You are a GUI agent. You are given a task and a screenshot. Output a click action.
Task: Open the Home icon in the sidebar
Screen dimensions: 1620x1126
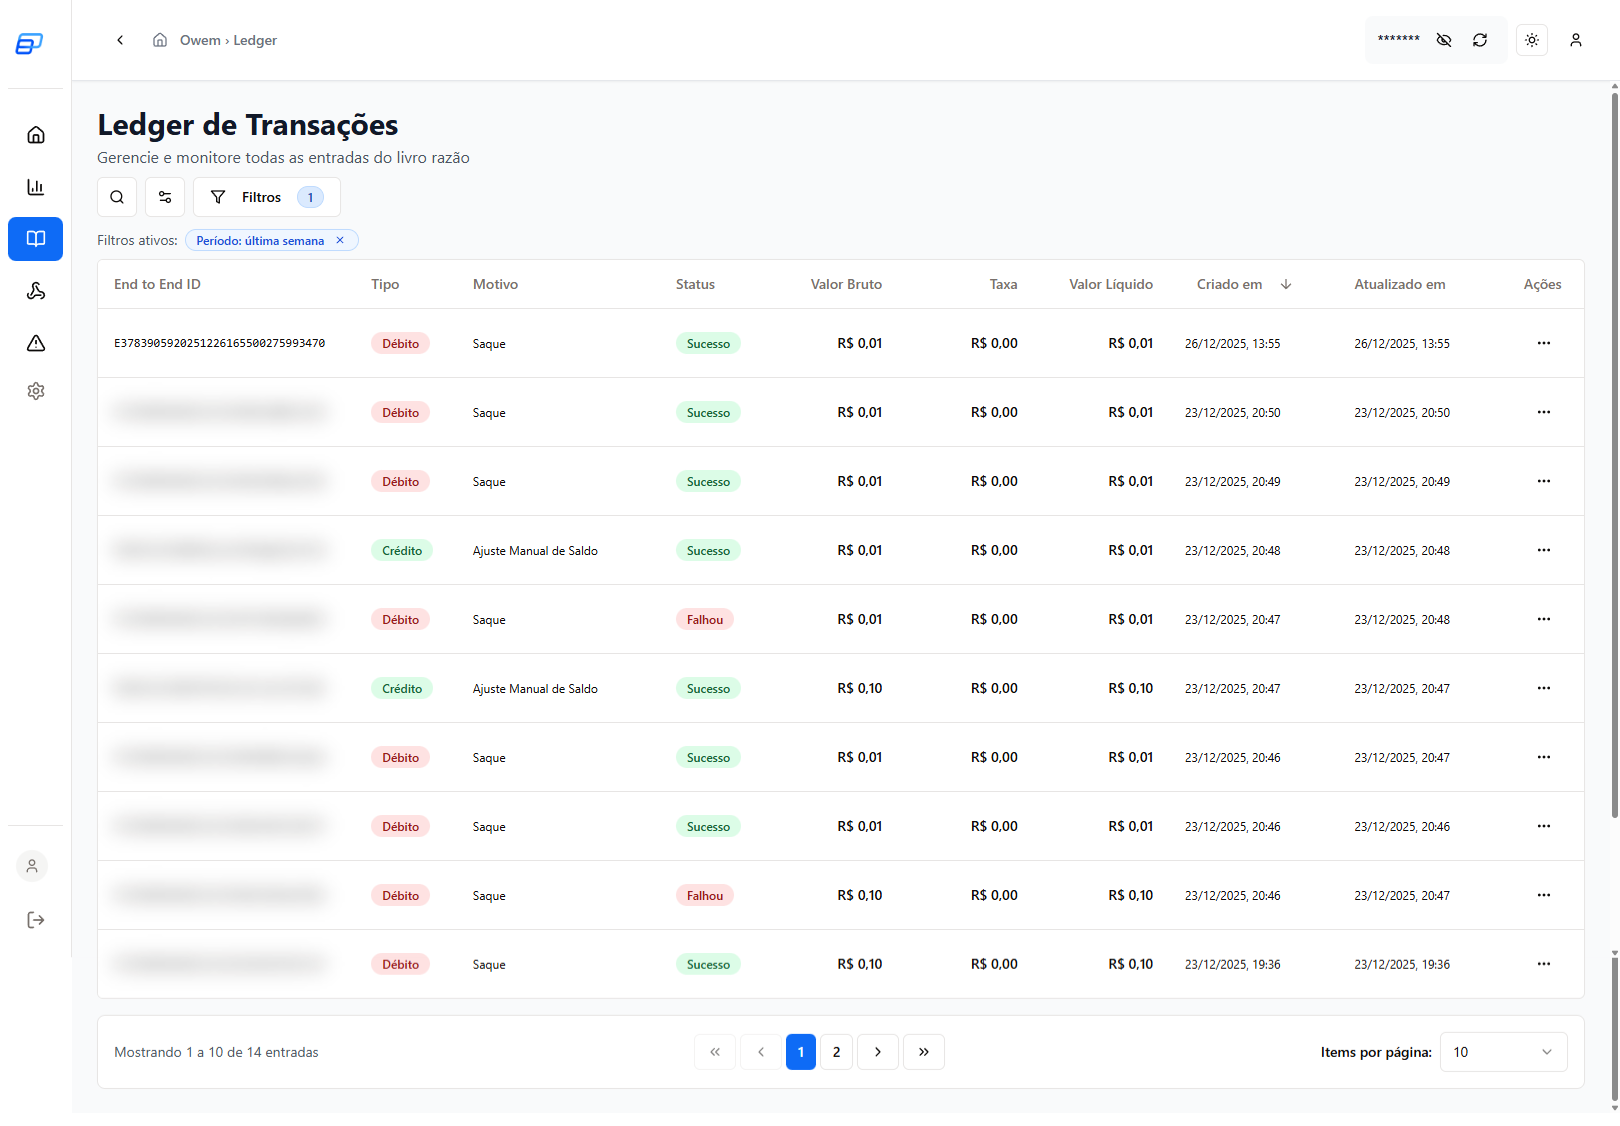(35, 135)
